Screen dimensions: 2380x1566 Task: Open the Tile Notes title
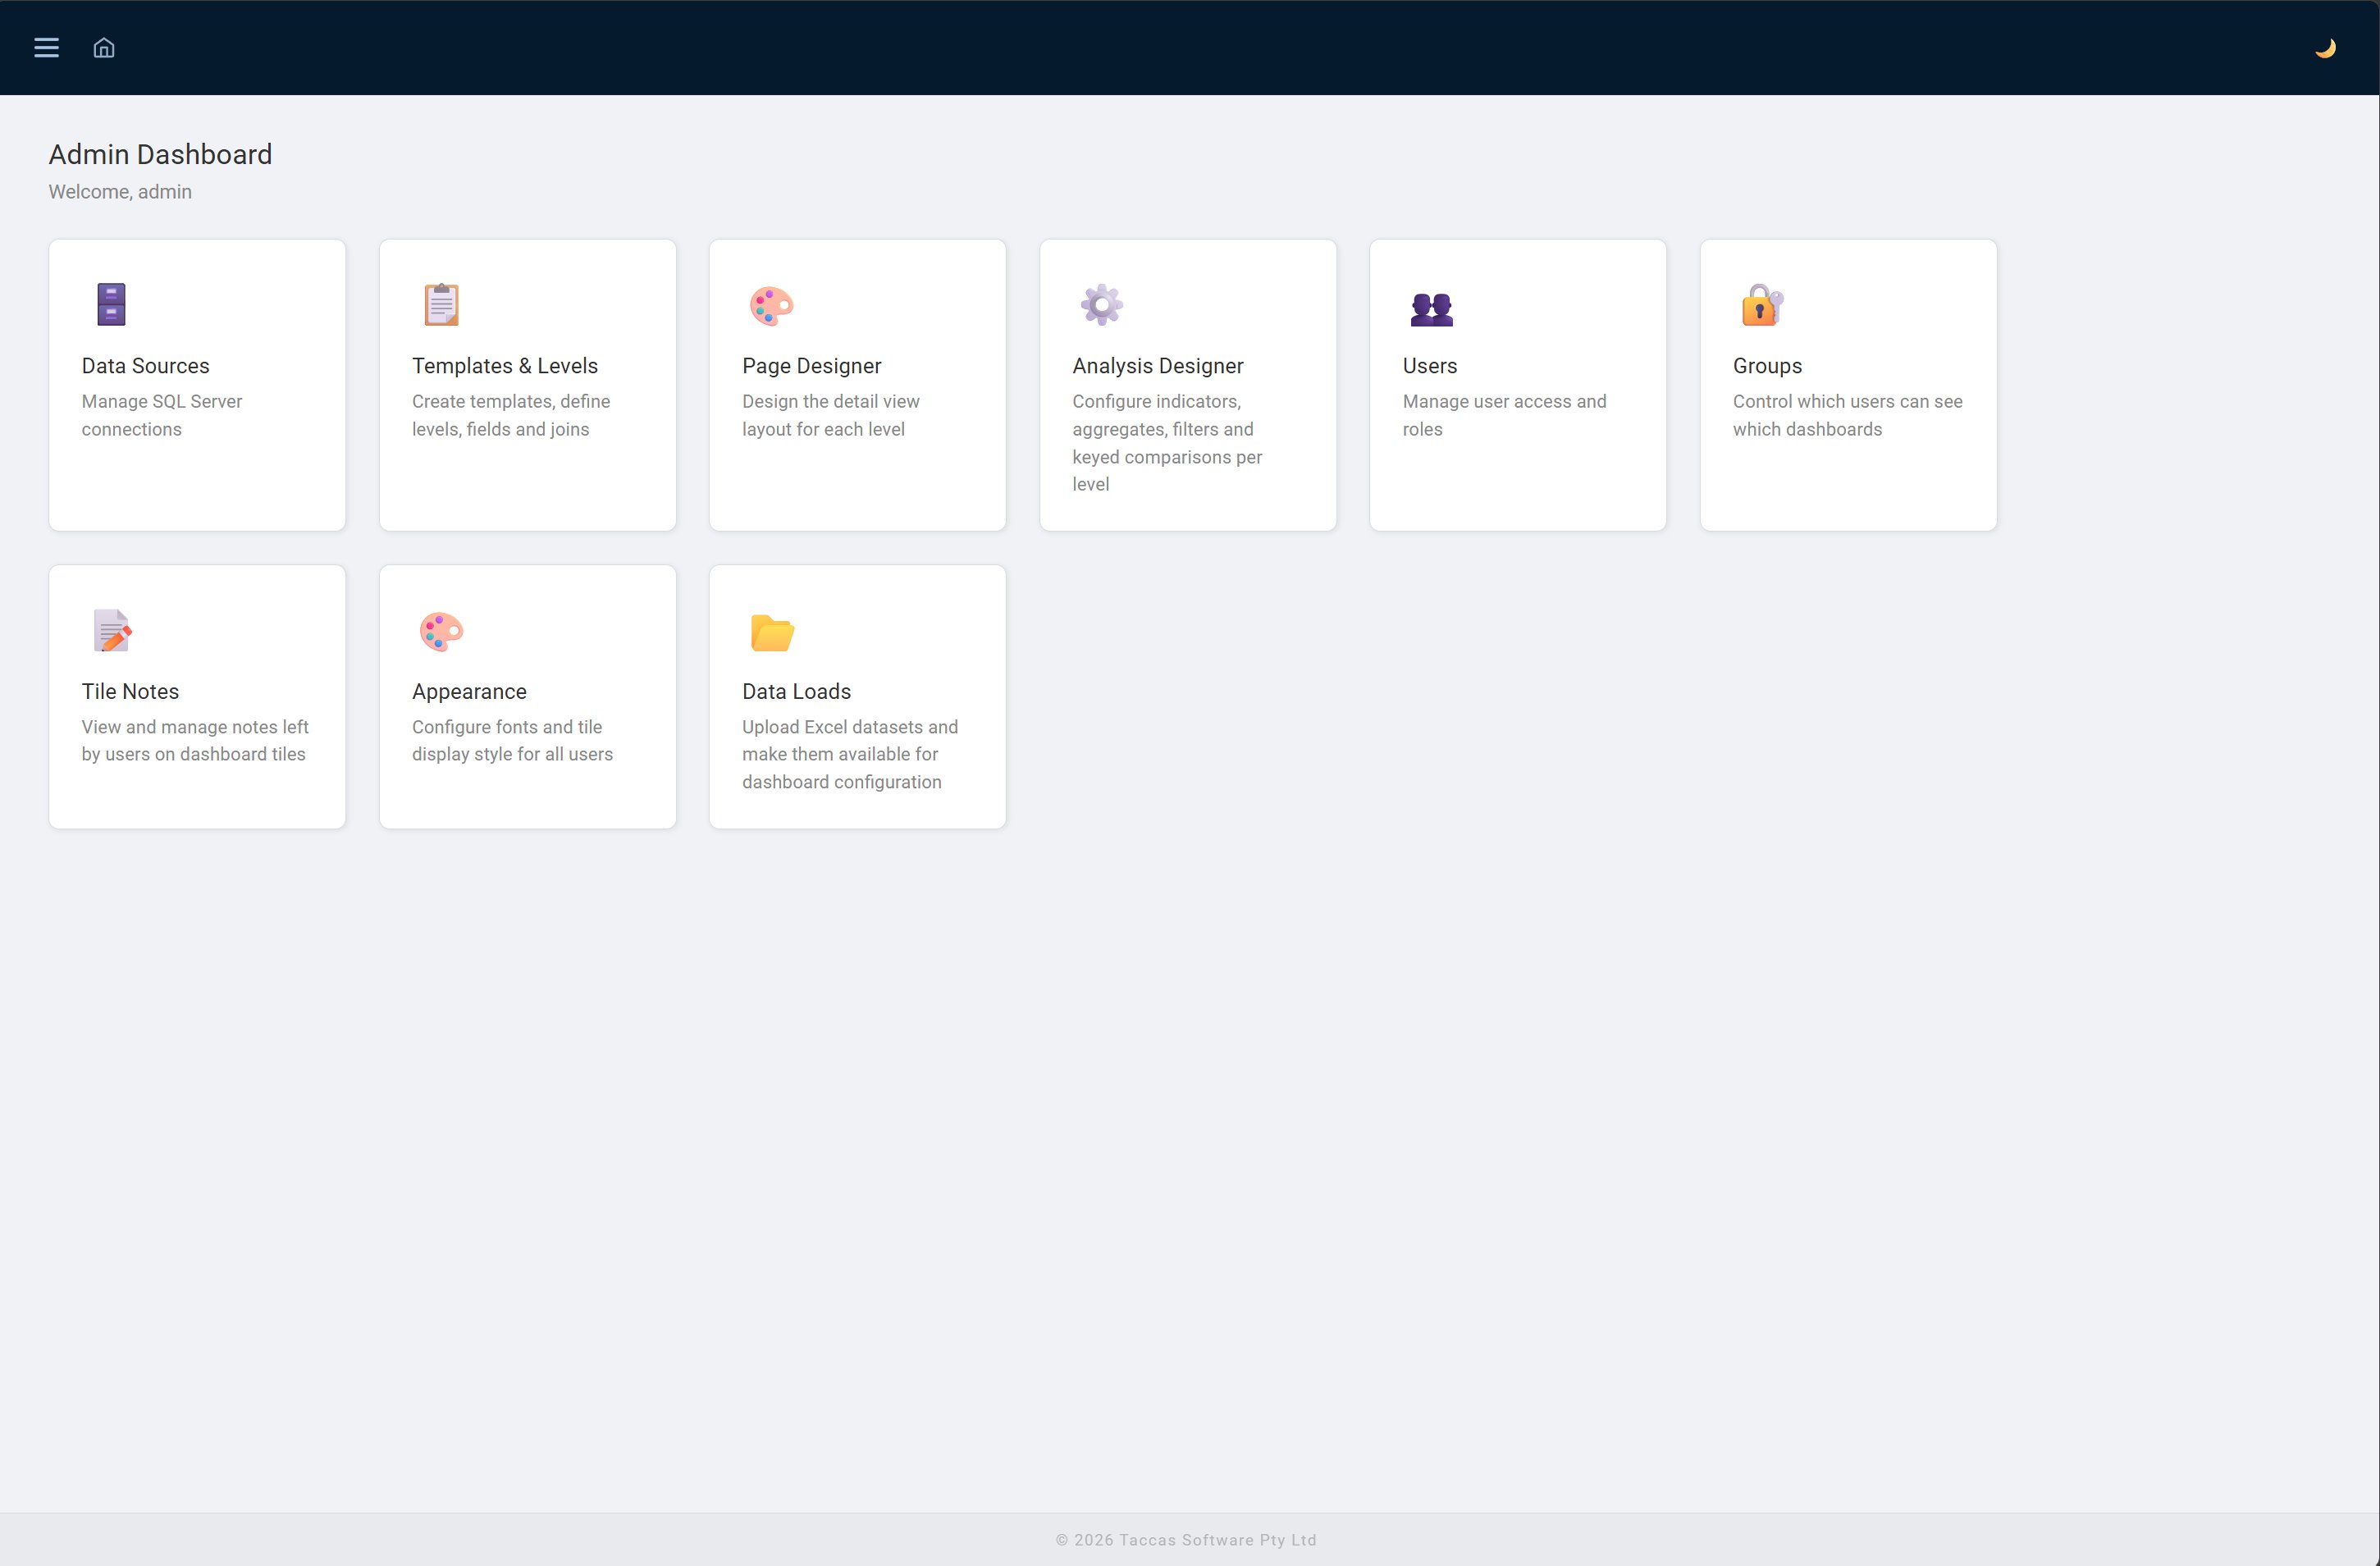coord(130,691)
